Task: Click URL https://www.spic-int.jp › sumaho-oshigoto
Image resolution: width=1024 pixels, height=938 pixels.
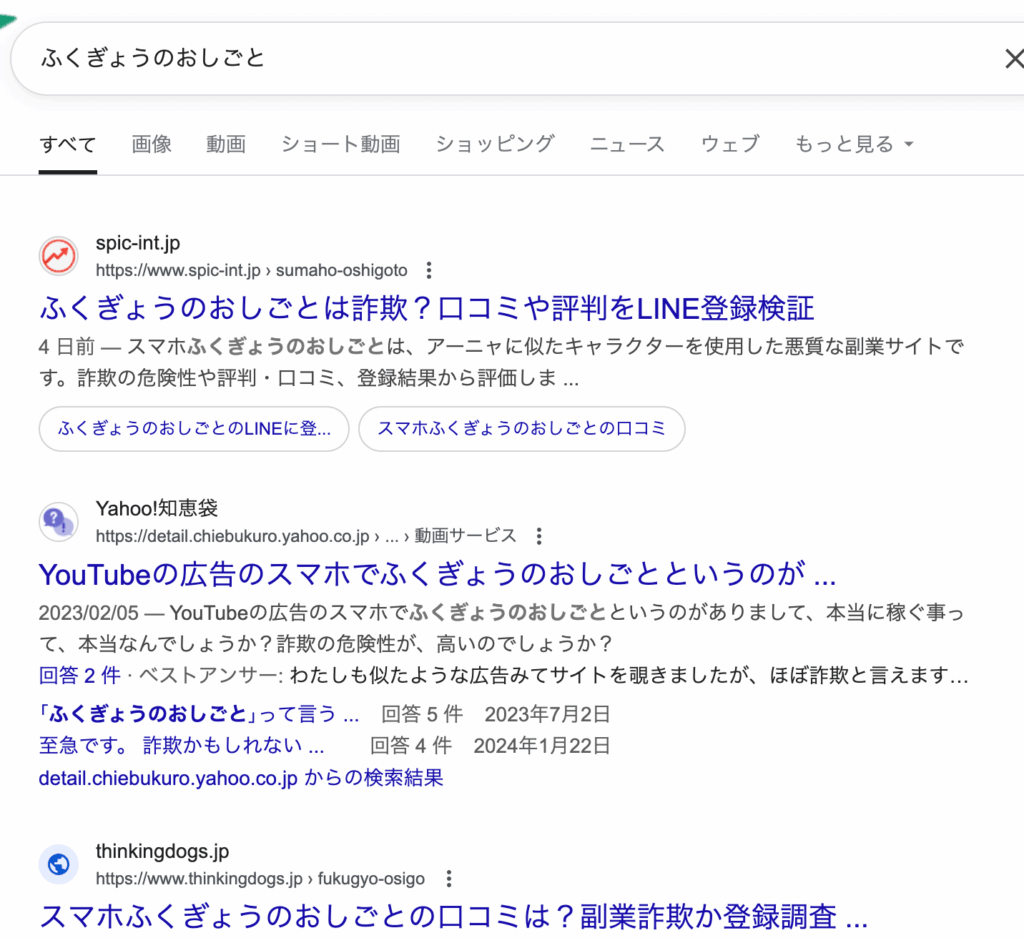Action: [251, 270]
